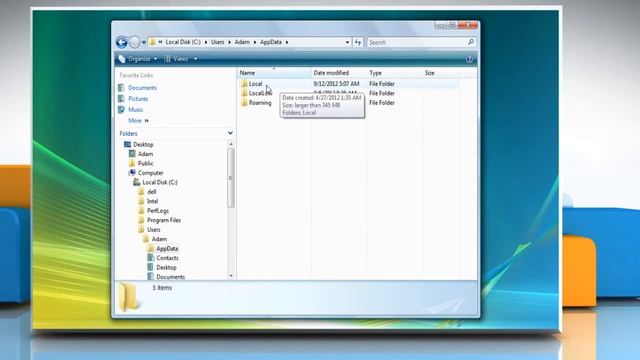This screenshot has width=640, height=360.
Task: Close the Explorer window
Action: click(468, 25)
